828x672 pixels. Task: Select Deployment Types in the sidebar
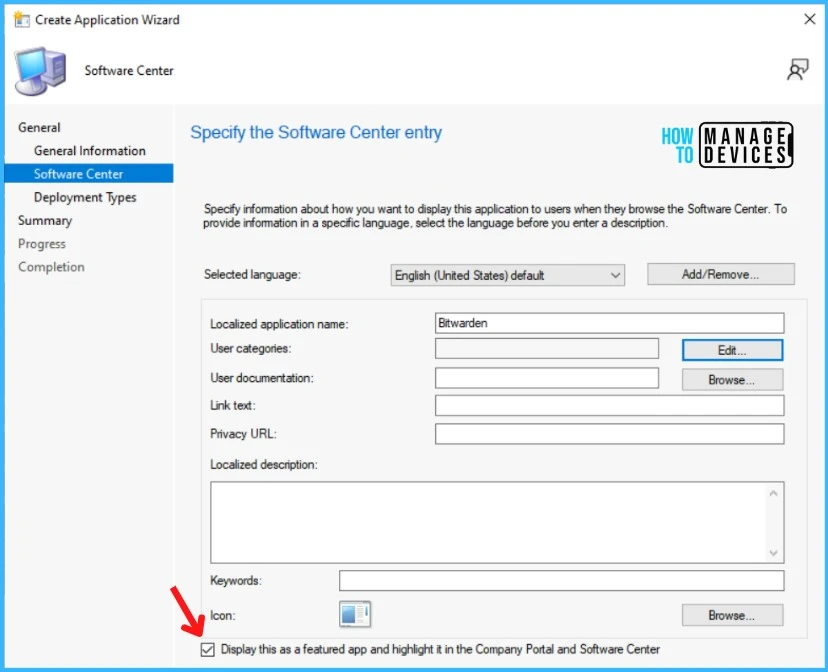85,197
